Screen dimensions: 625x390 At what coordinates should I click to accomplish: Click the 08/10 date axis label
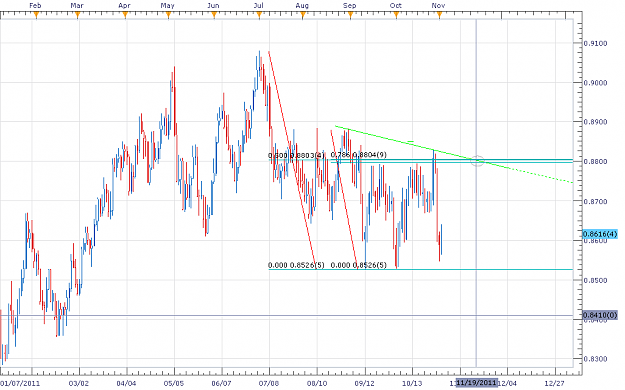point(317,383)
